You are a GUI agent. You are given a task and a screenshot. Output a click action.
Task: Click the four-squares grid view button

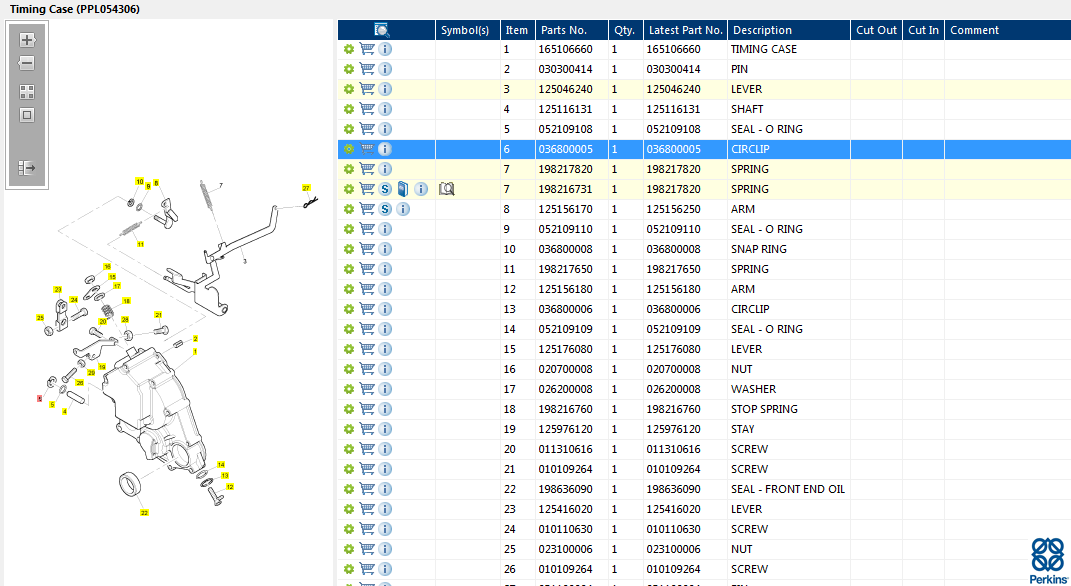27,92
